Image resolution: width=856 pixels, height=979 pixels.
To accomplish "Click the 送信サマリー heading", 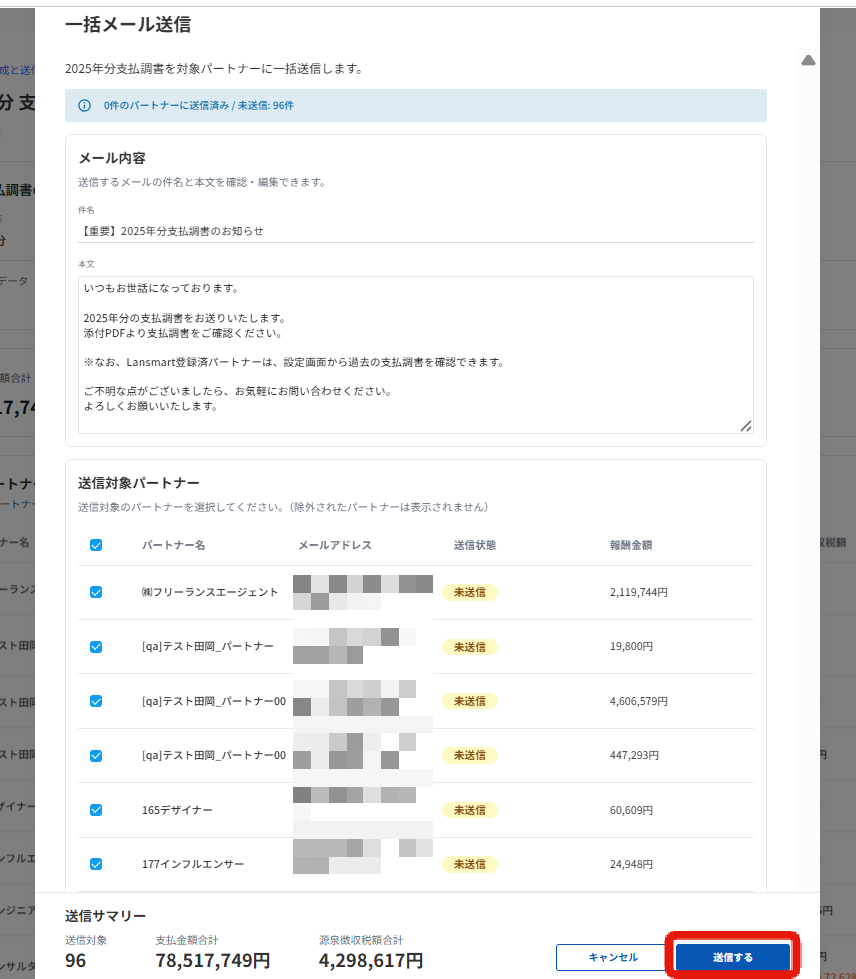I will point(106,916).
